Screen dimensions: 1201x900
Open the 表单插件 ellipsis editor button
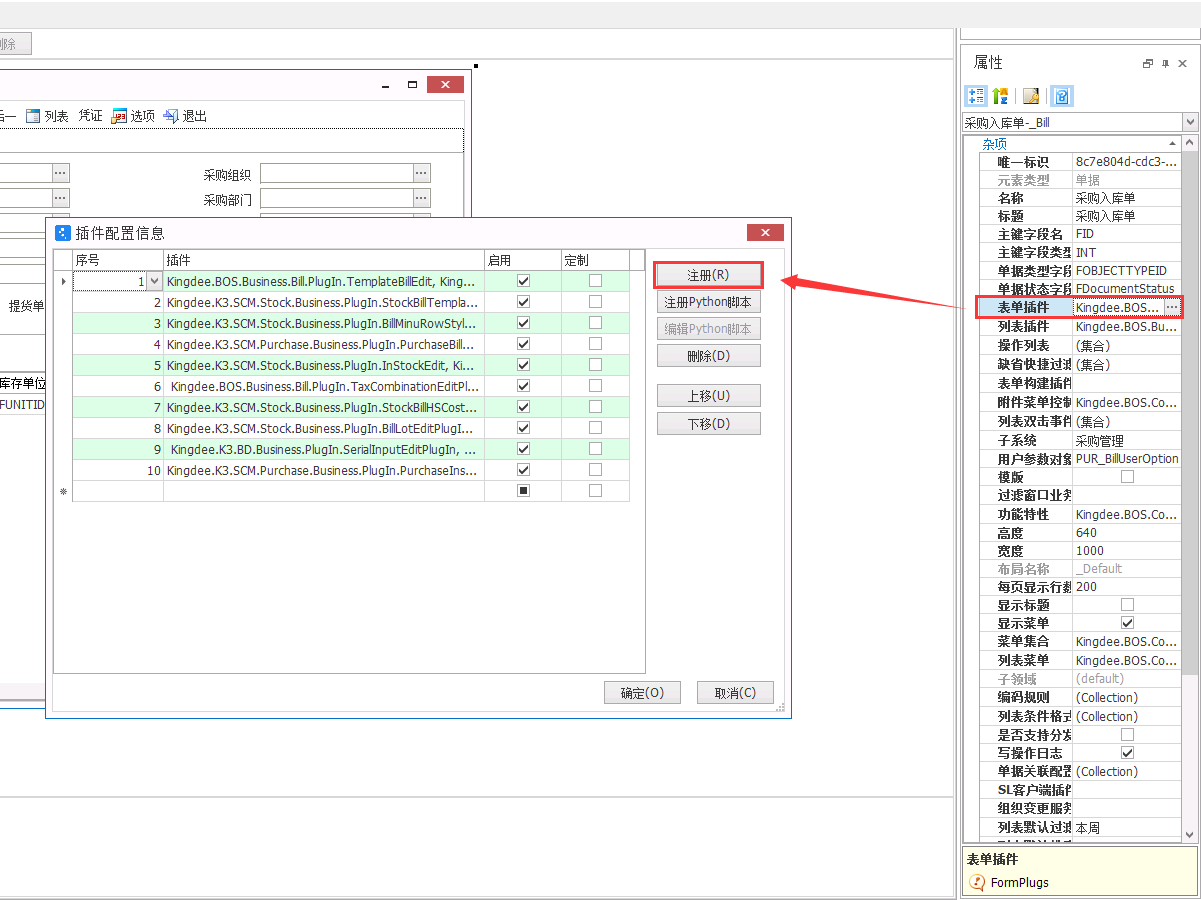(x=1172, y=307)
